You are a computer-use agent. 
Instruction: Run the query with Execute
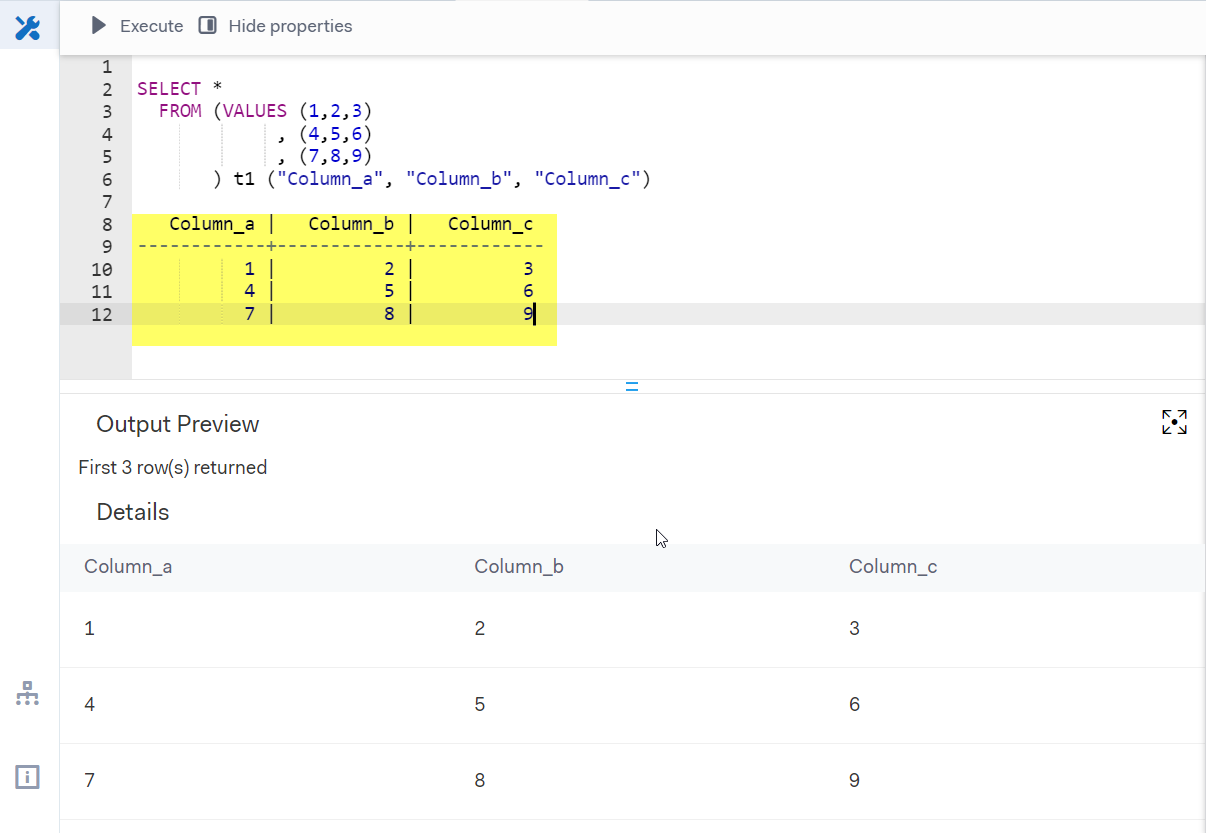[x=137, y=26]
